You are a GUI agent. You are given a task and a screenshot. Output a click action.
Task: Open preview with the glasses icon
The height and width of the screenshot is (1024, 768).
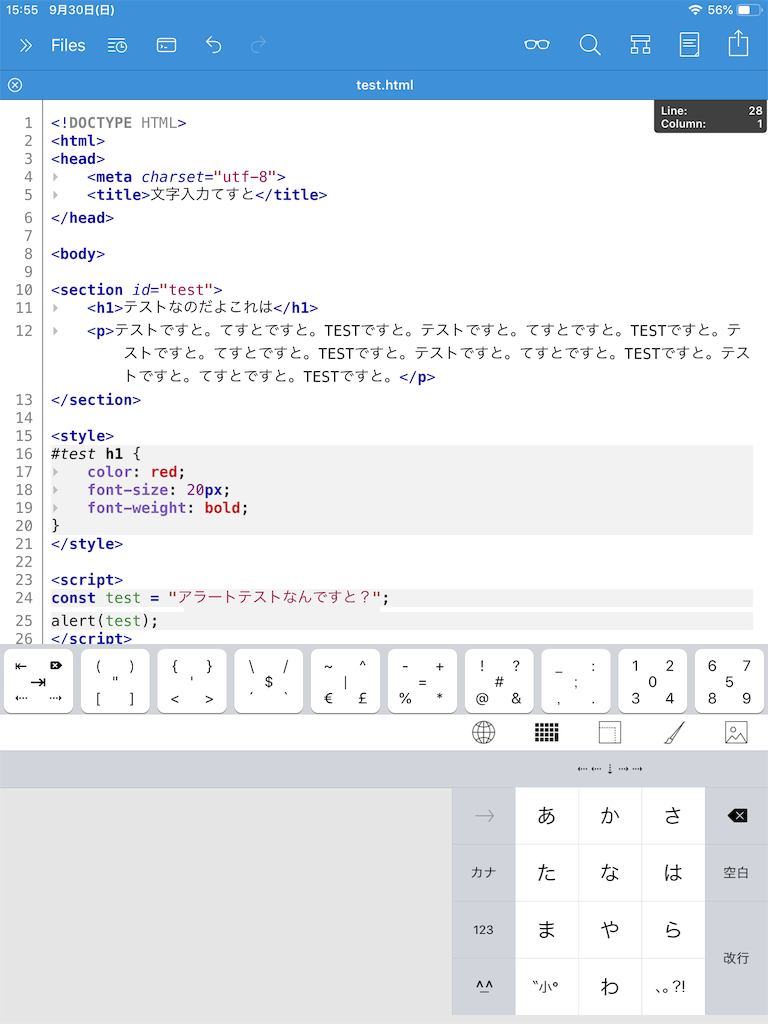coord(537,44)
